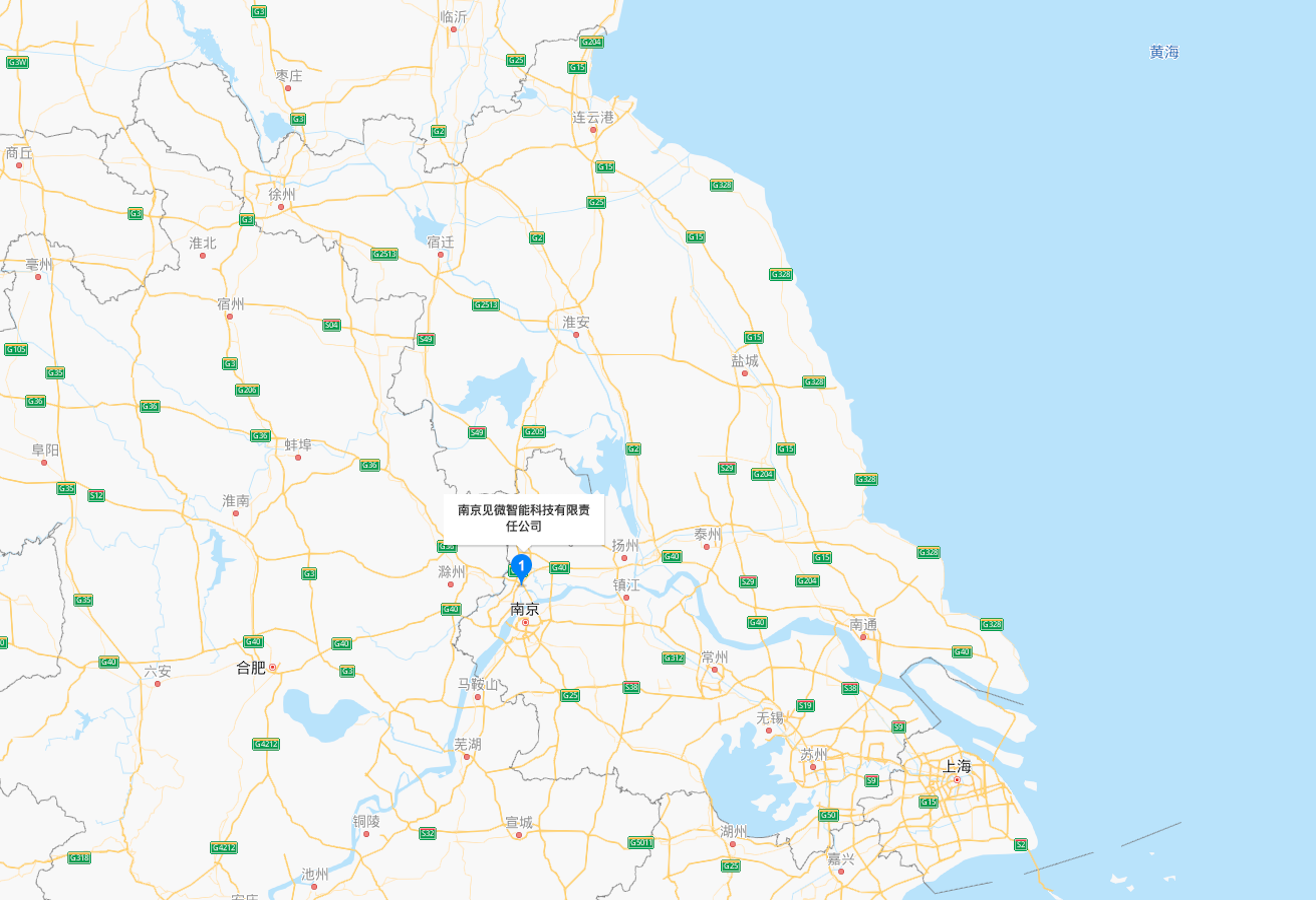Select the G5011 highway shield

pyautogui.click(x=641, y=843)
